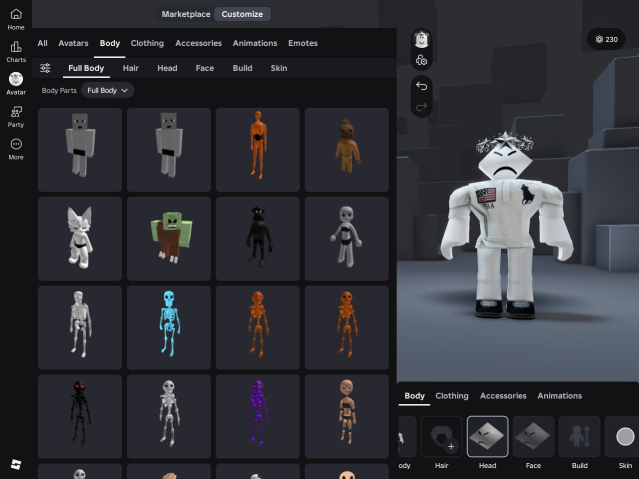
Task: Open Charts in the left sidebar
Action: pos(16,50)
